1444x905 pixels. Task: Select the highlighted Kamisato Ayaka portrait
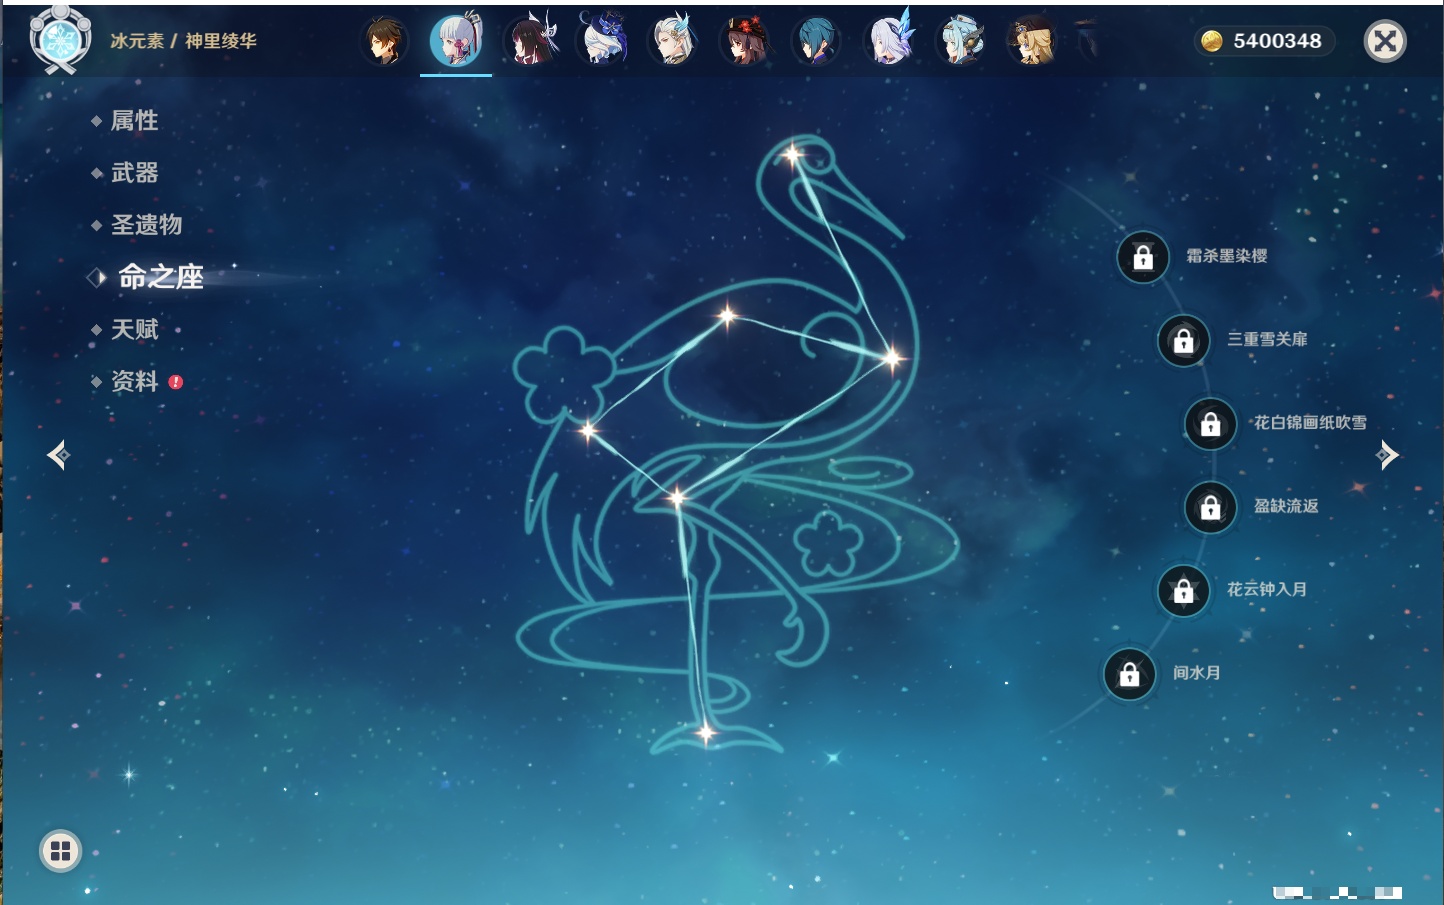click(456, 40)
